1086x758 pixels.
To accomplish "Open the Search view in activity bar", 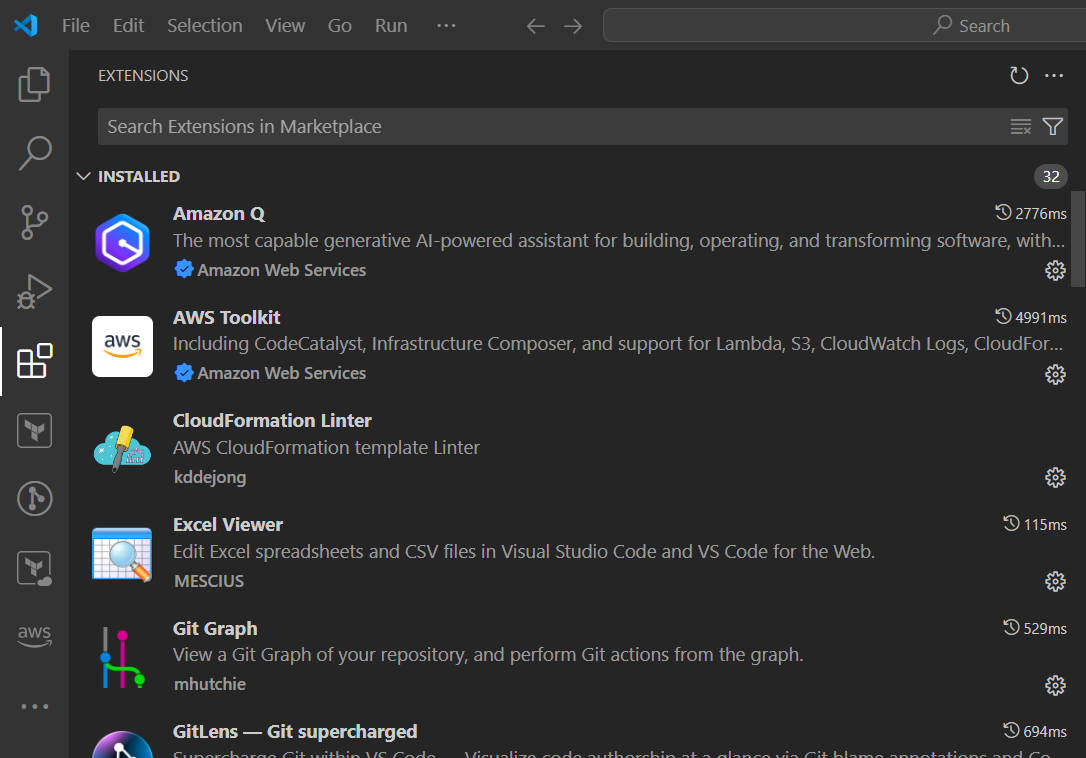I will pos(34,153).
